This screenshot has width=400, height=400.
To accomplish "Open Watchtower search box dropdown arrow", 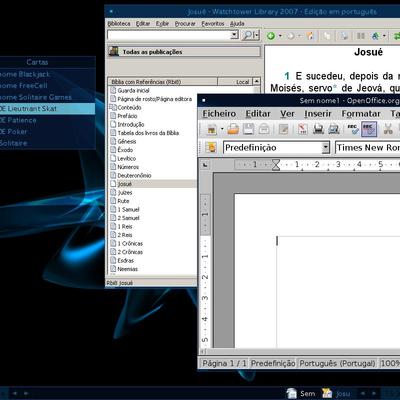I will [235, 35].
